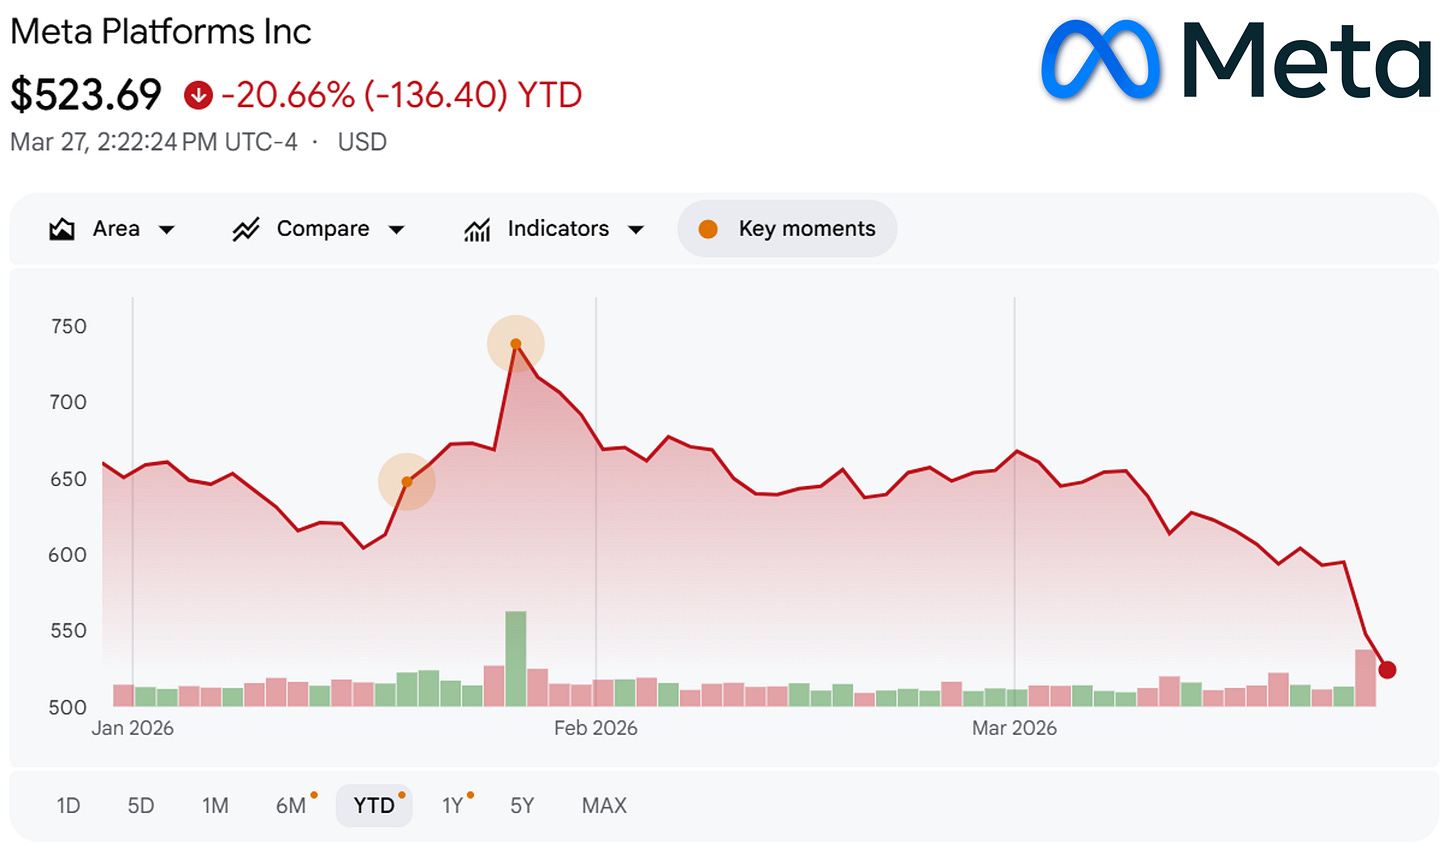The height and width of the screenshot is (848, 1456).
Task: Click the Feb 2026 axis label
Action: 596,728
